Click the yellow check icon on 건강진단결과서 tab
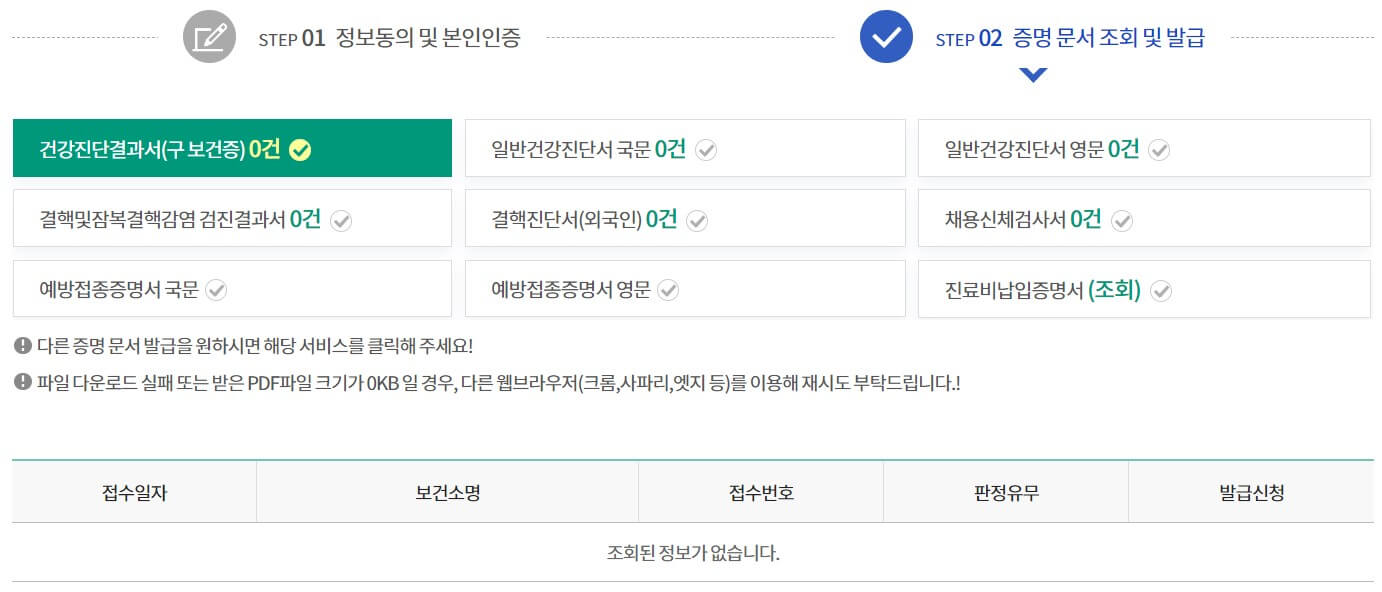The image size is (1382, 592). tap(300, 148)
